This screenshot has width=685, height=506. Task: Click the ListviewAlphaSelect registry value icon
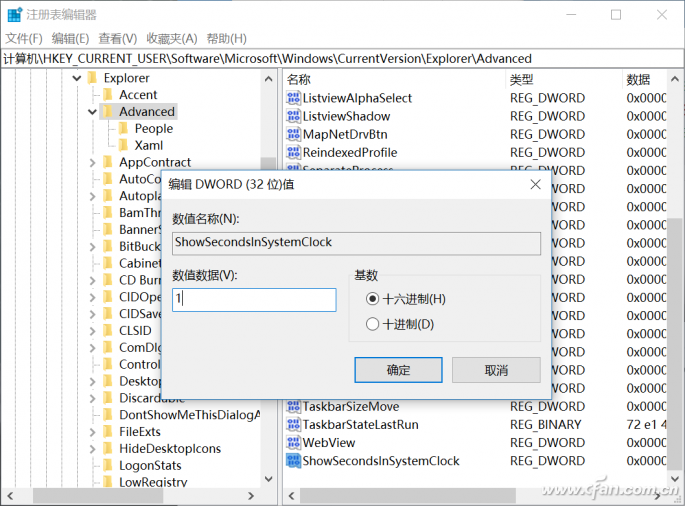point(294,98)
